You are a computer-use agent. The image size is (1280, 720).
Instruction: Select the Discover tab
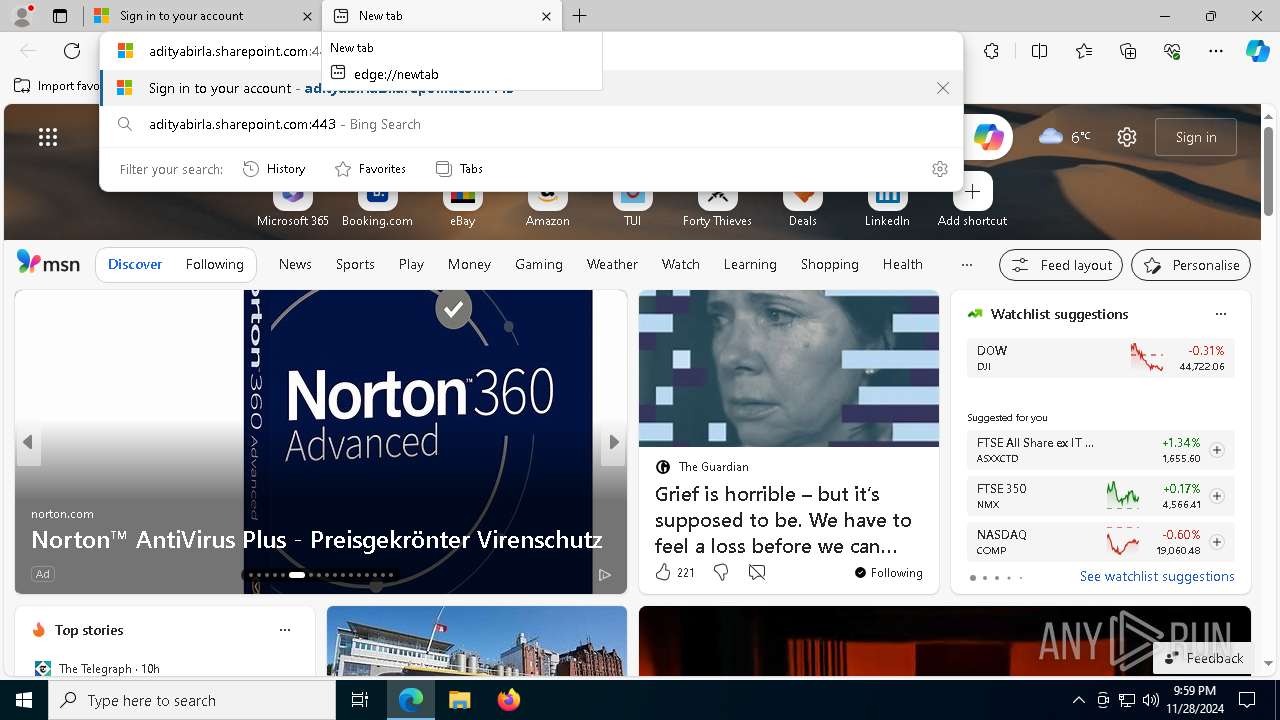pos(135,265)
